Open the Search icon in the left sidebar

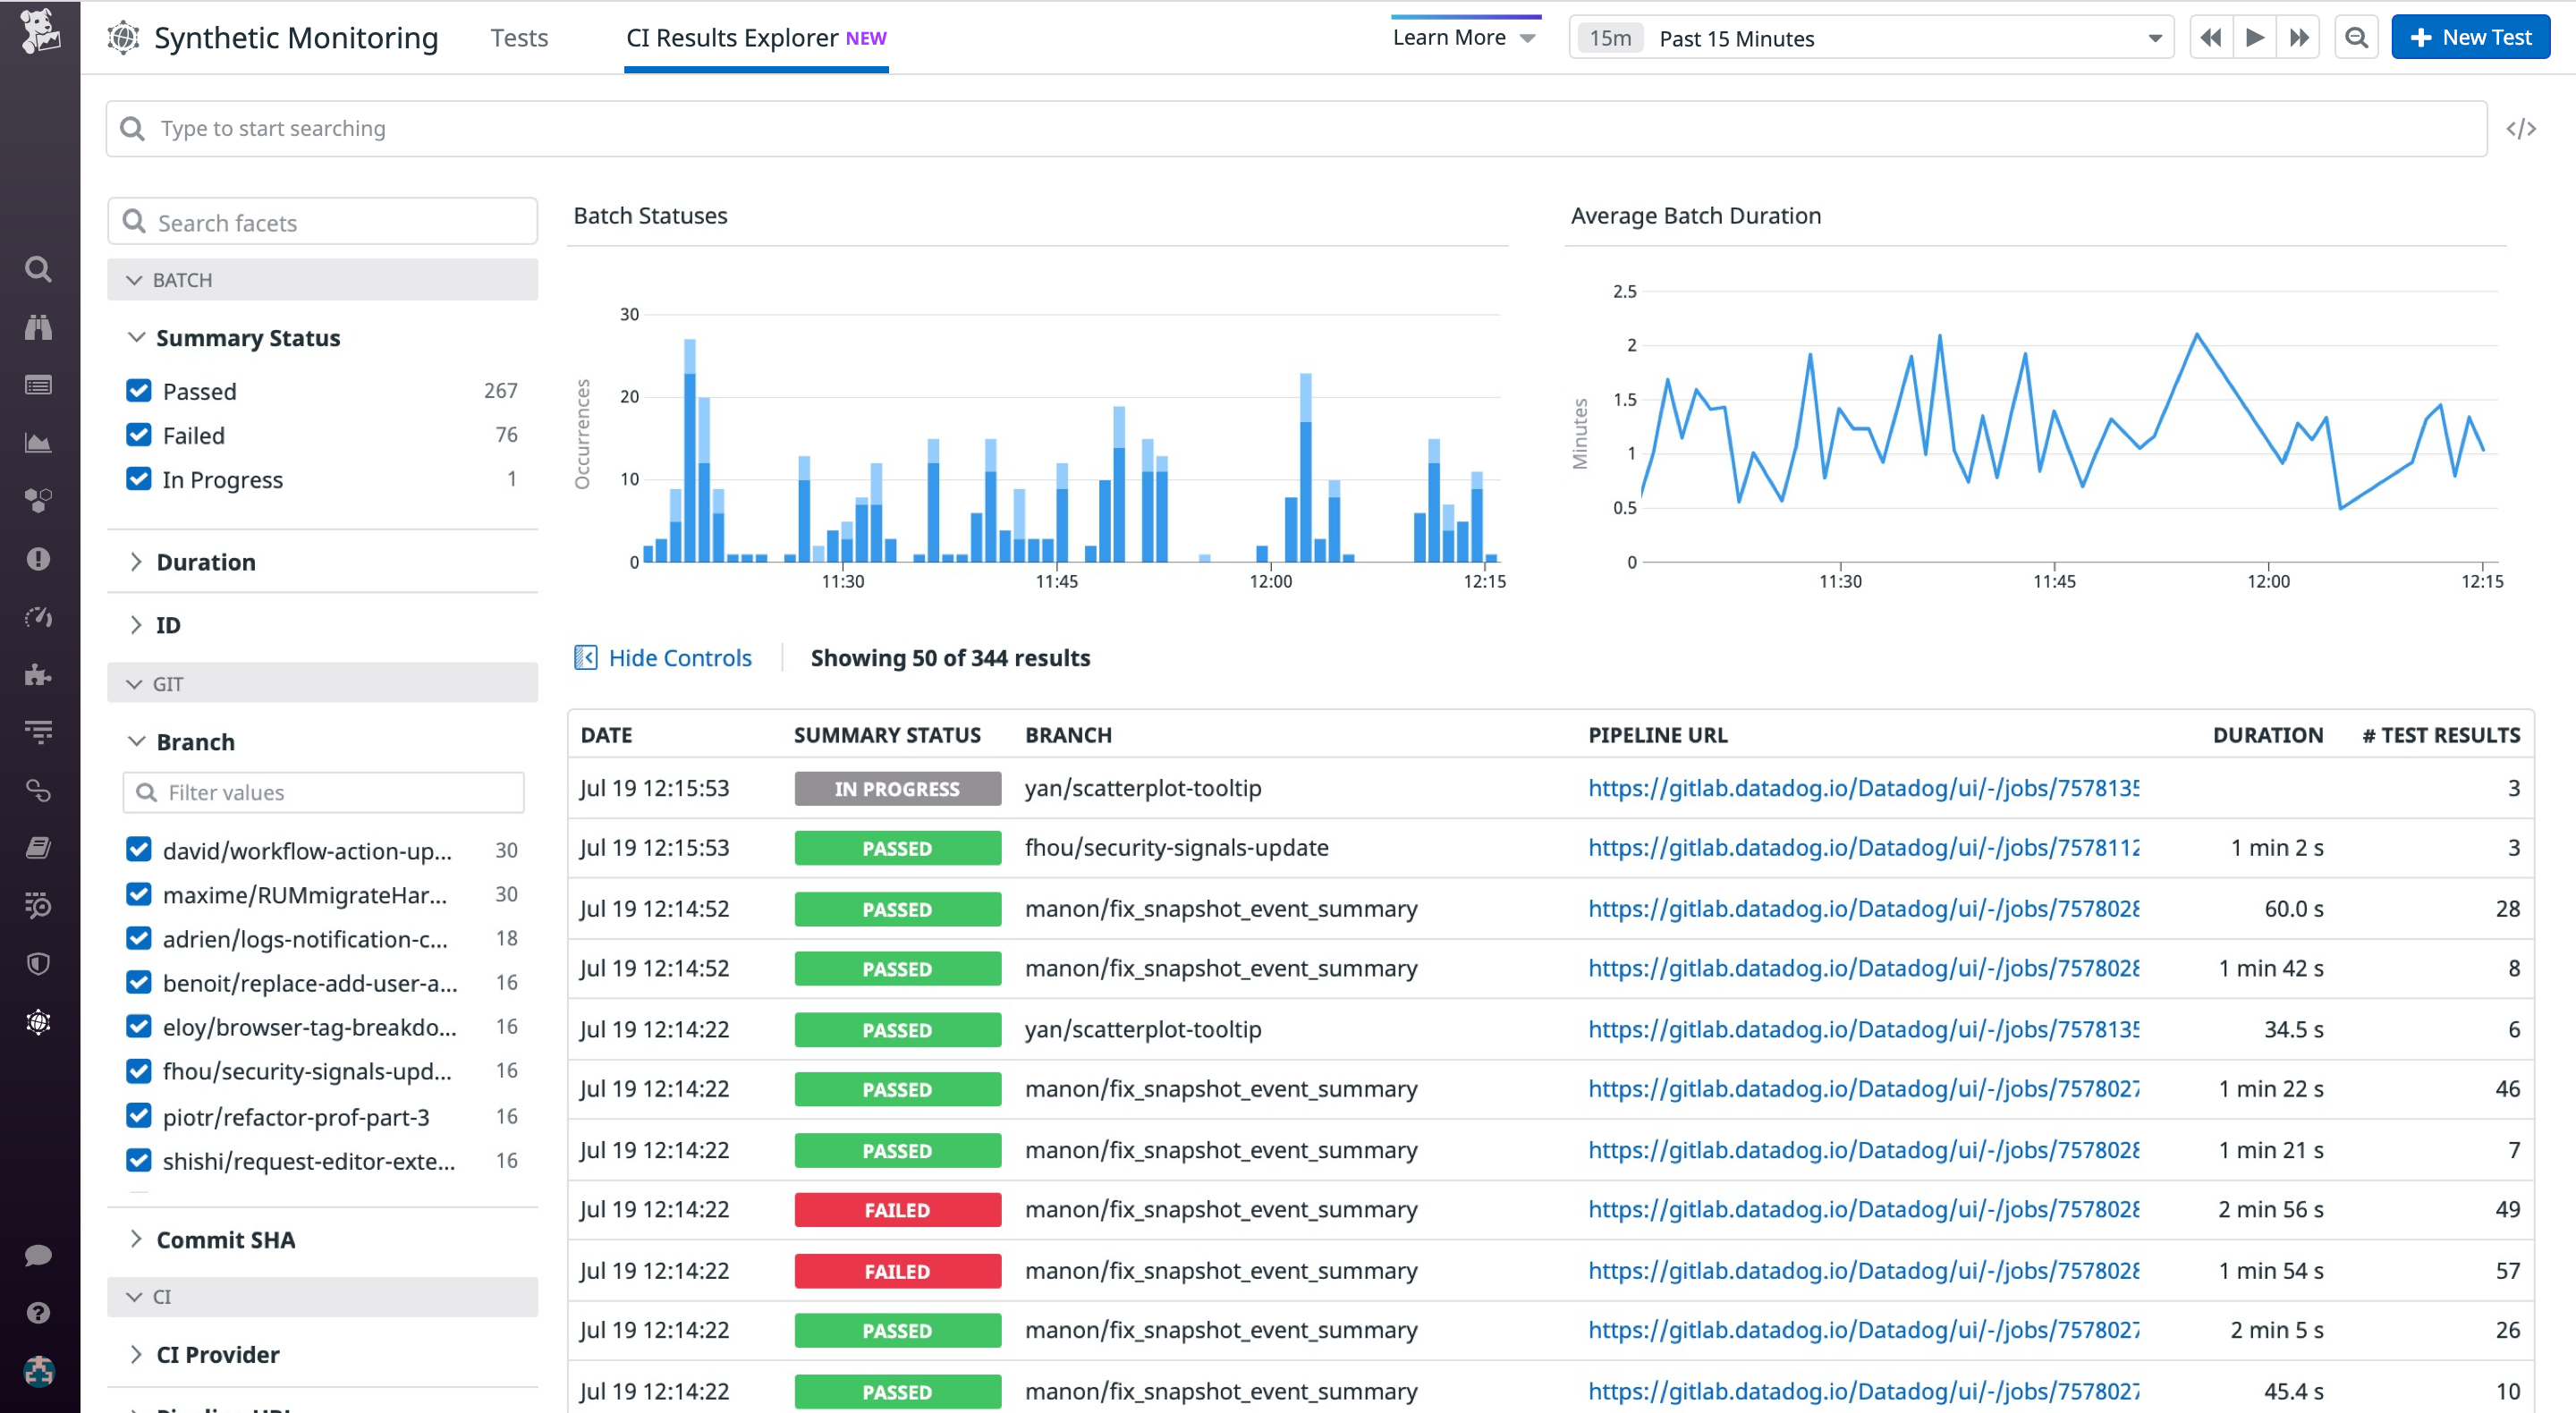point(38,269)
